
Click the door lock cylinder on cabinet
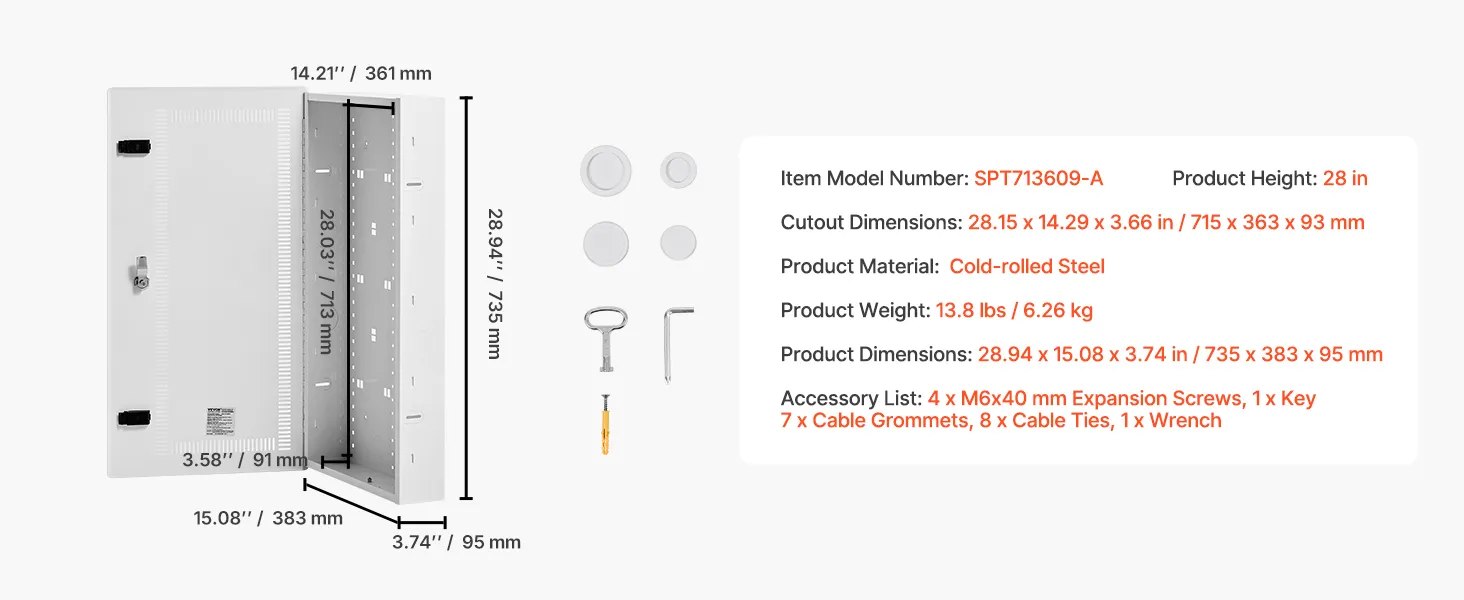click(x=140, y=272)
